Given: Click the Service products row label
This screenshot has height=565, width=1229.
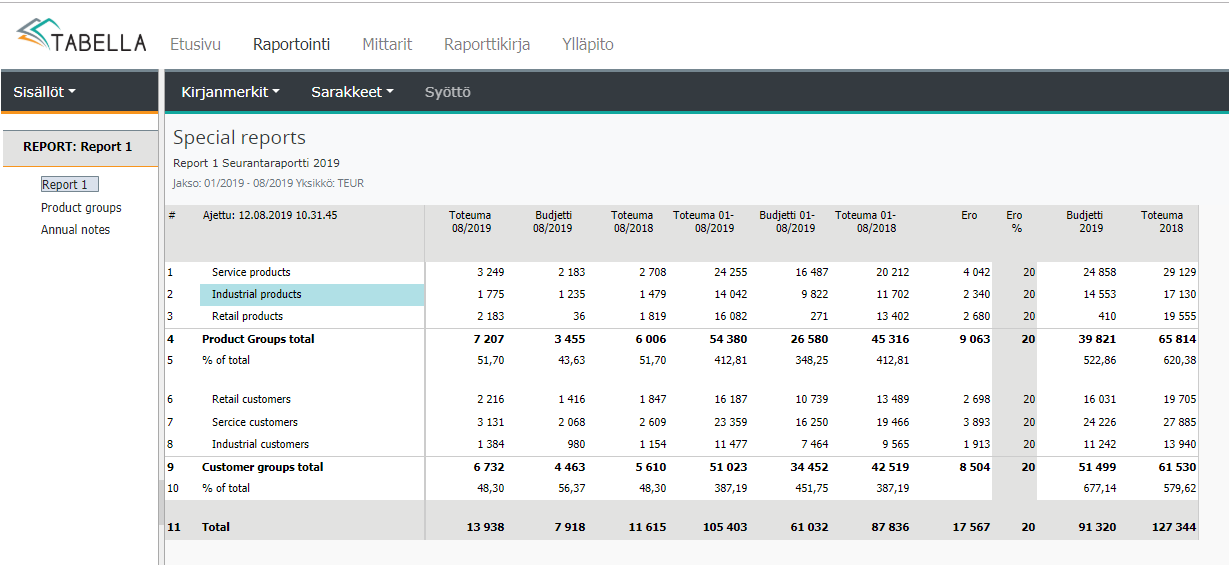Looking at the screenshot, I should click(251, 272).
